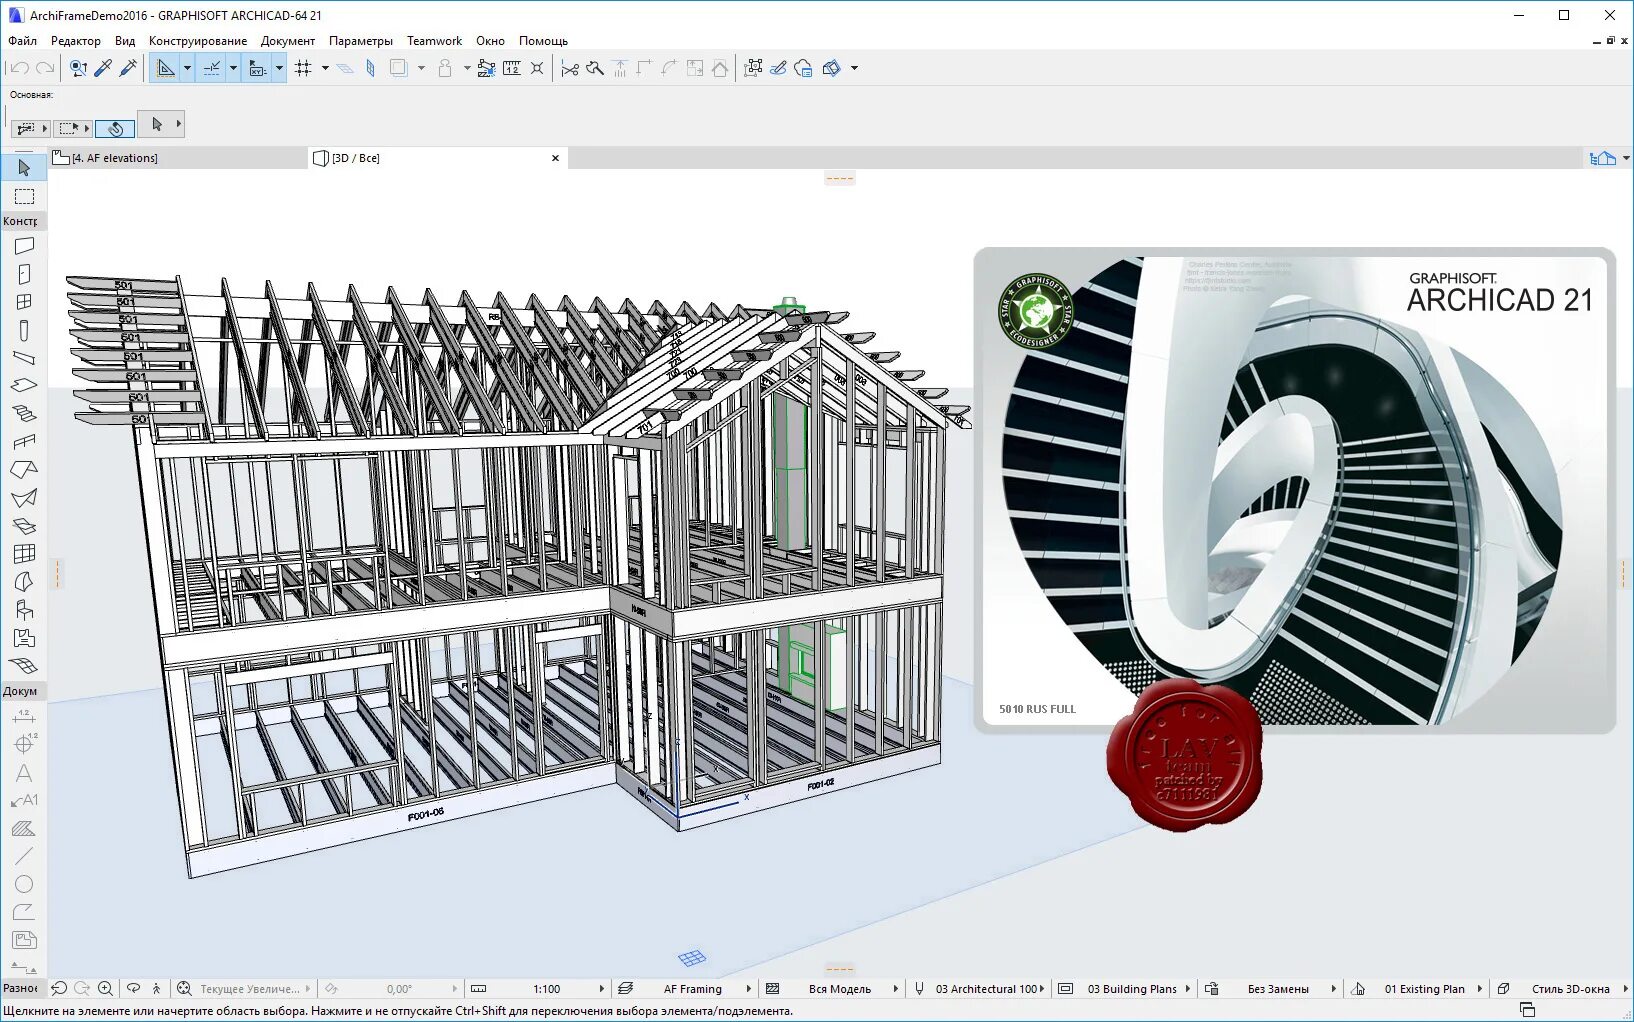
Task: Toggle the Guide Lines ruler button
Action: [x=165, y=68]
